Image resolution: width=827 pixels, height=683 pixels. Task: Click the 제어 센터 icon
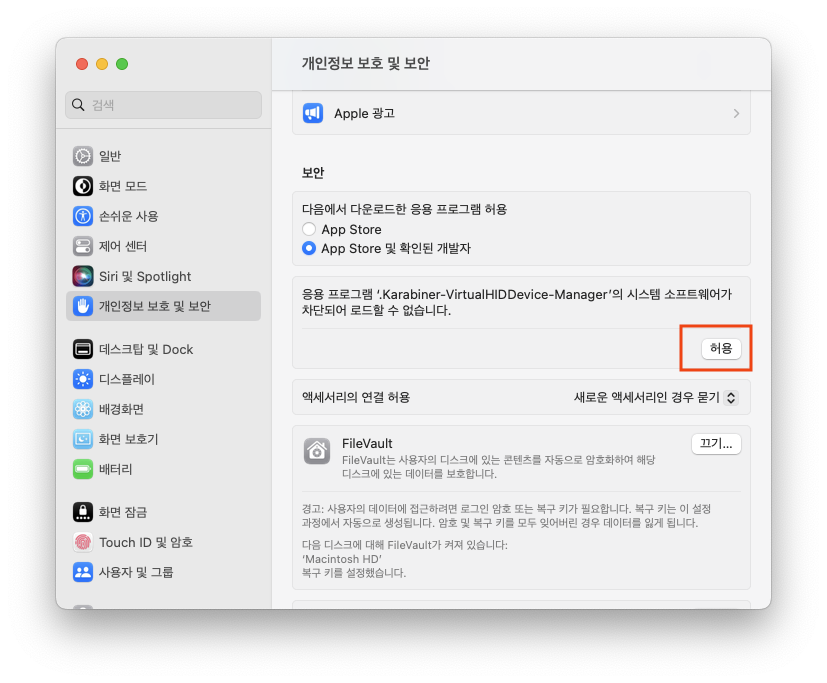click(x=83, y=246)
